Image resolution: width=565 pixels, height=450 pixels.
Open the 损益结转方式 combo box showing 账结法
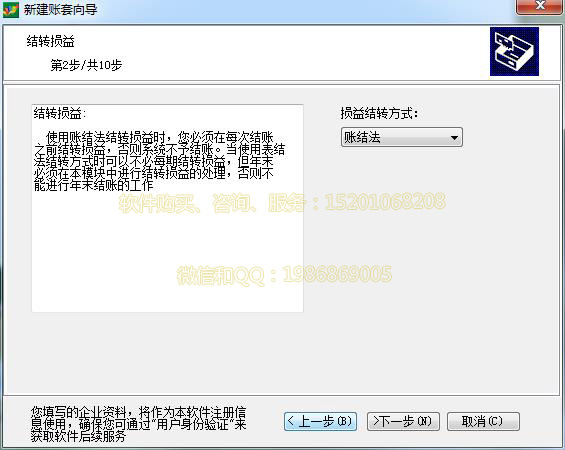[402, 137]
